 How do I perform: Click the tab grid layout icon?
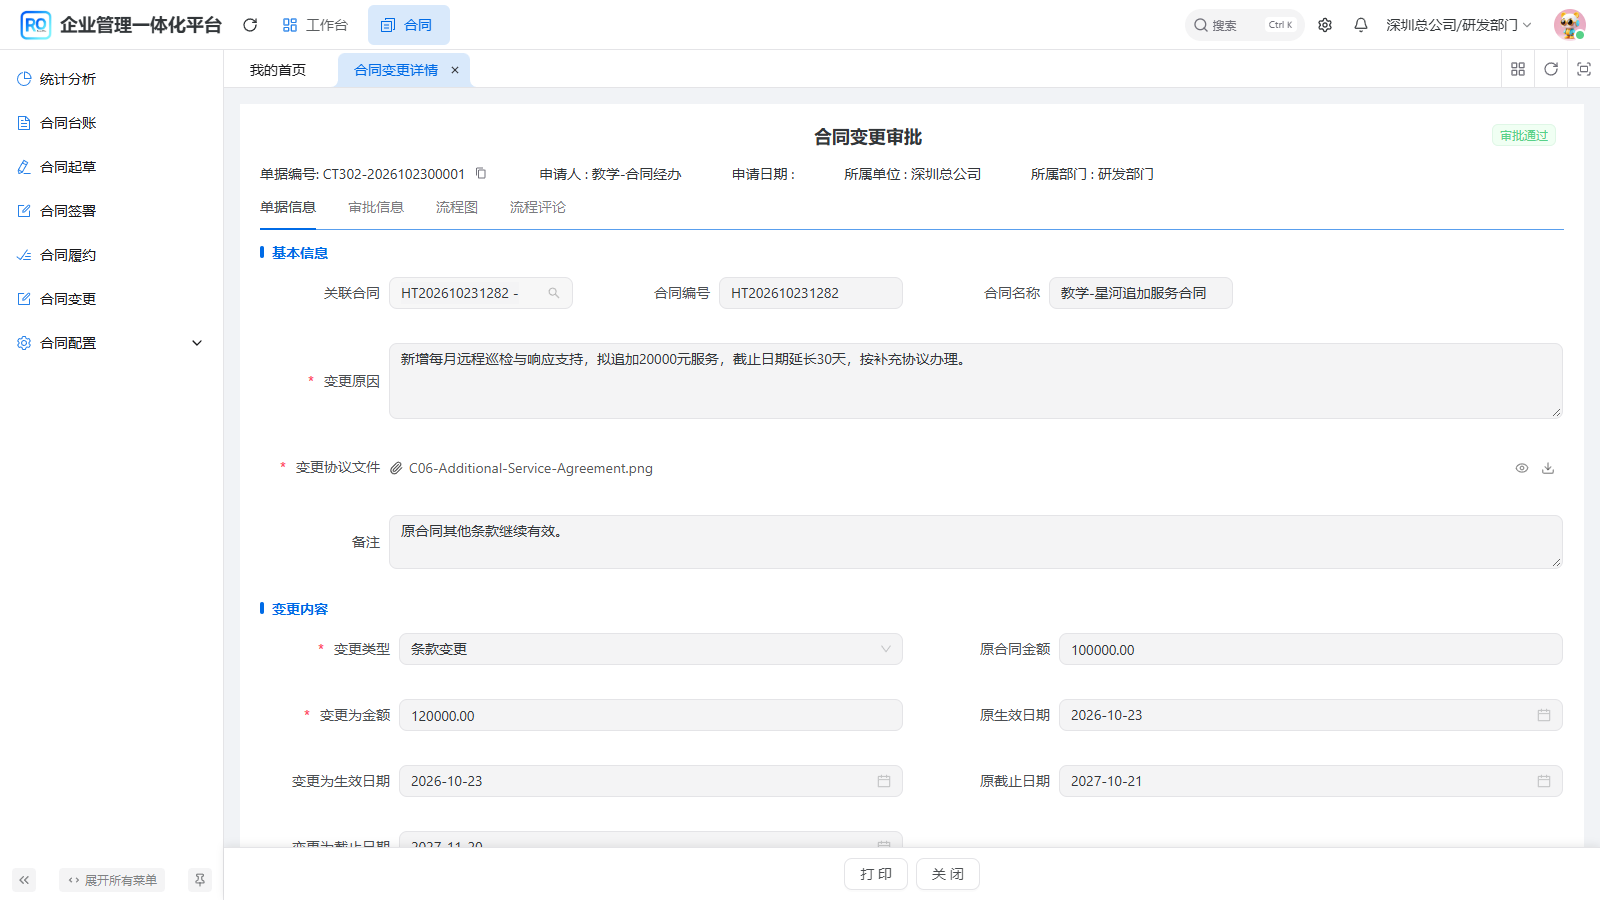pyautogui.click(x=1518, y=69)
